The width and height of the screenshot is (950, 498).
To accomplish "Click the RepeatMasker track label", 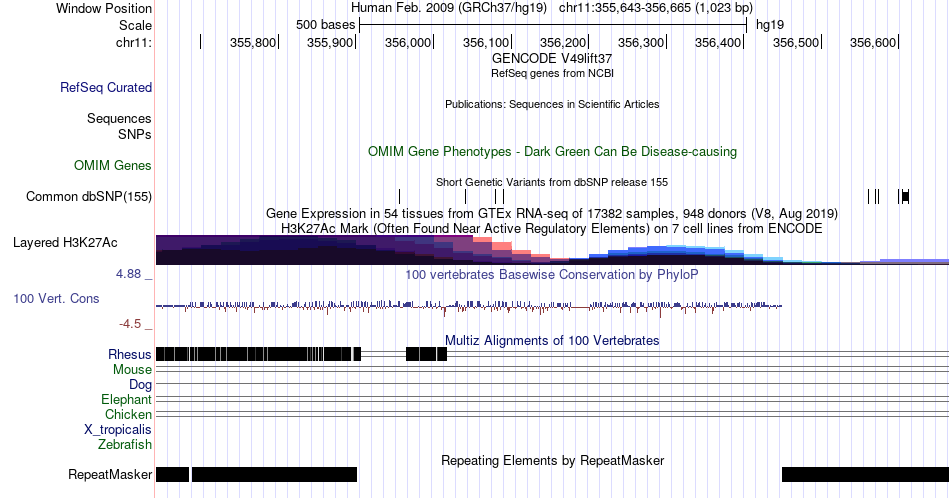I will (110, 474).
